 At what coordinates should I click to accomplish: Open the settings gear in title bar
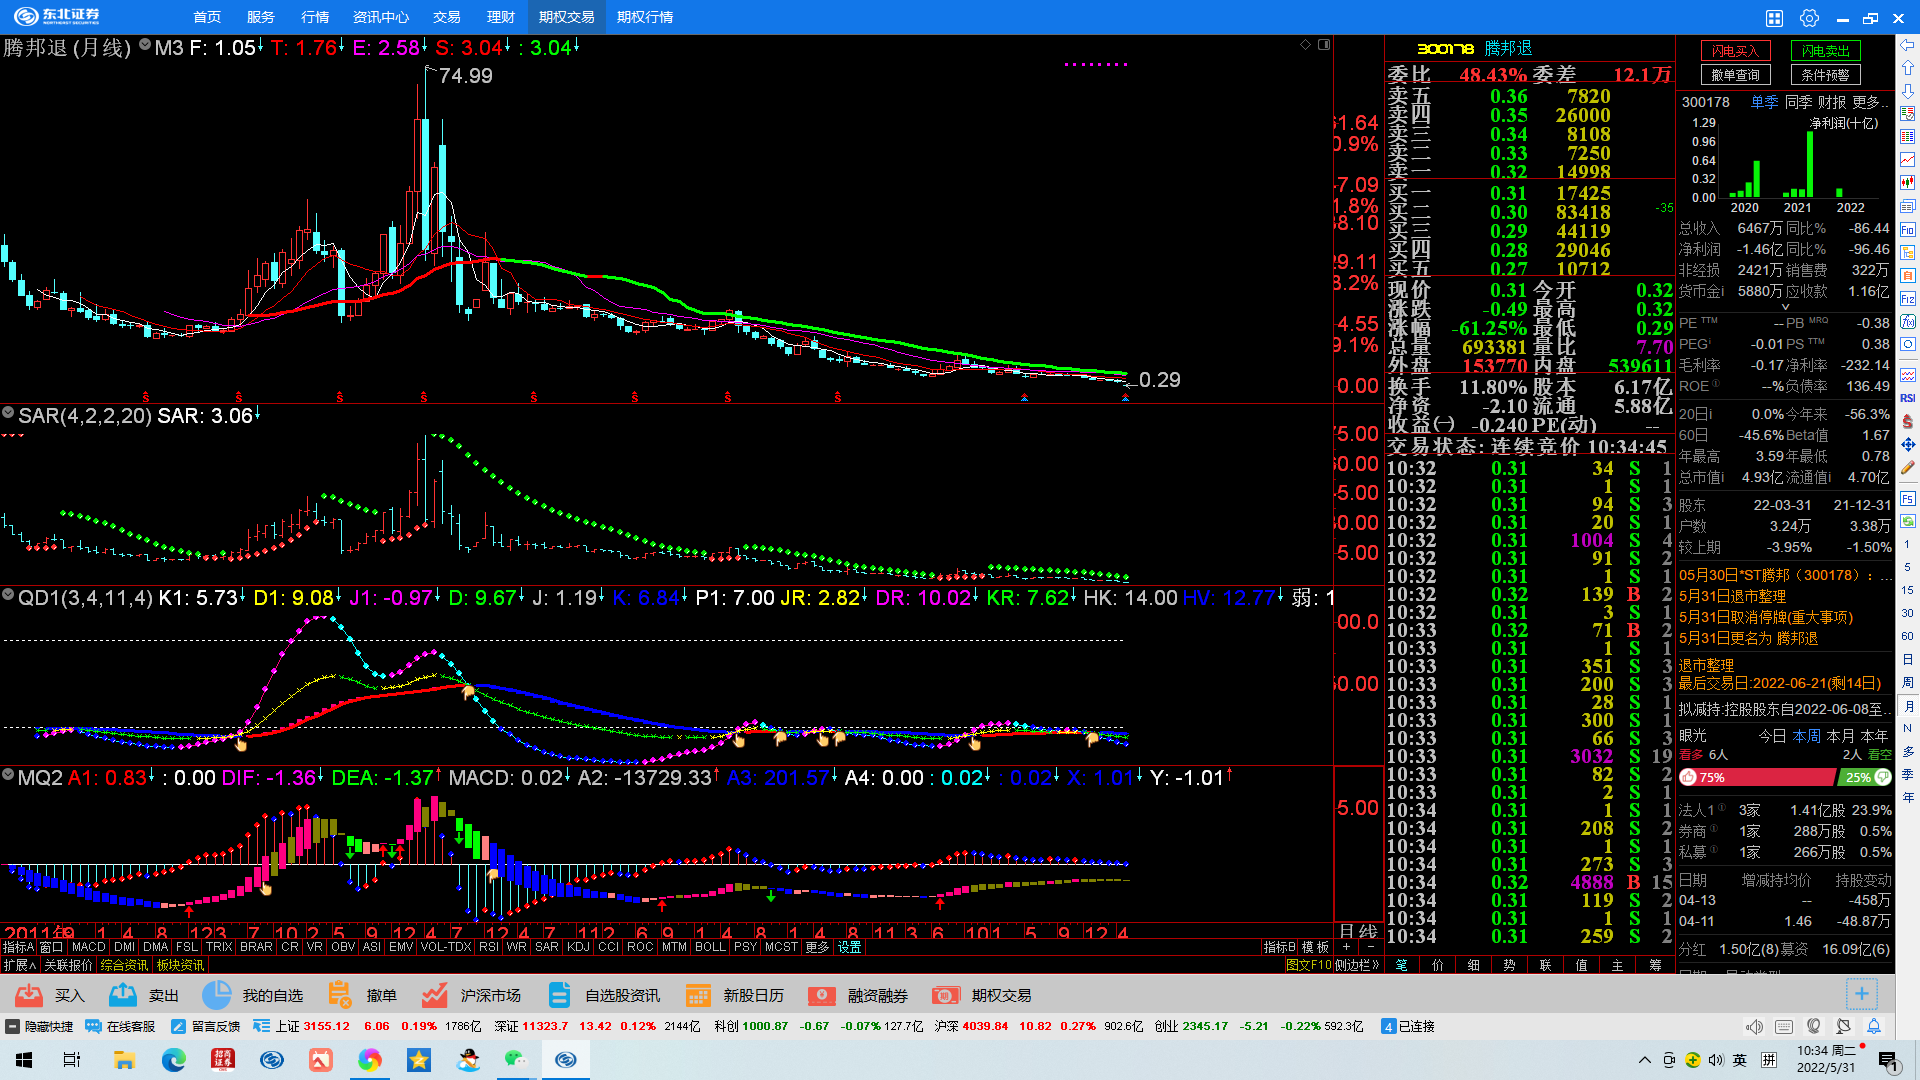pyautogui.click(x=1809, y=18)
